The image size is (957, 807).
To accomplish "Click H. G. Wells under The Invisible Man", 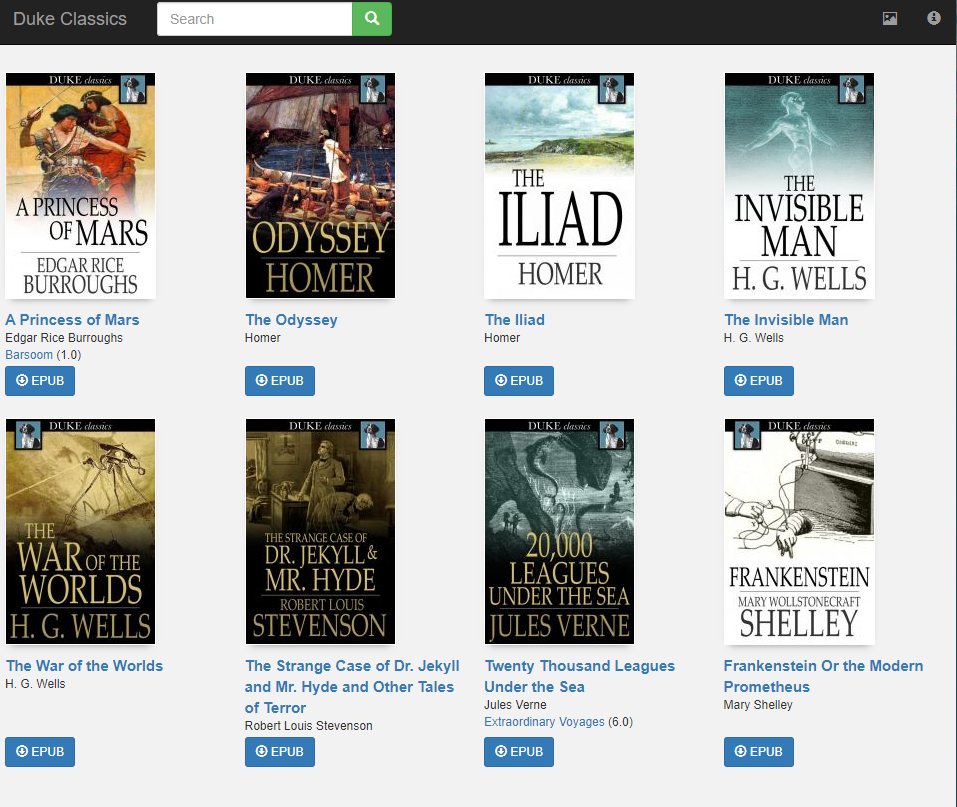I will coord(754,338).
